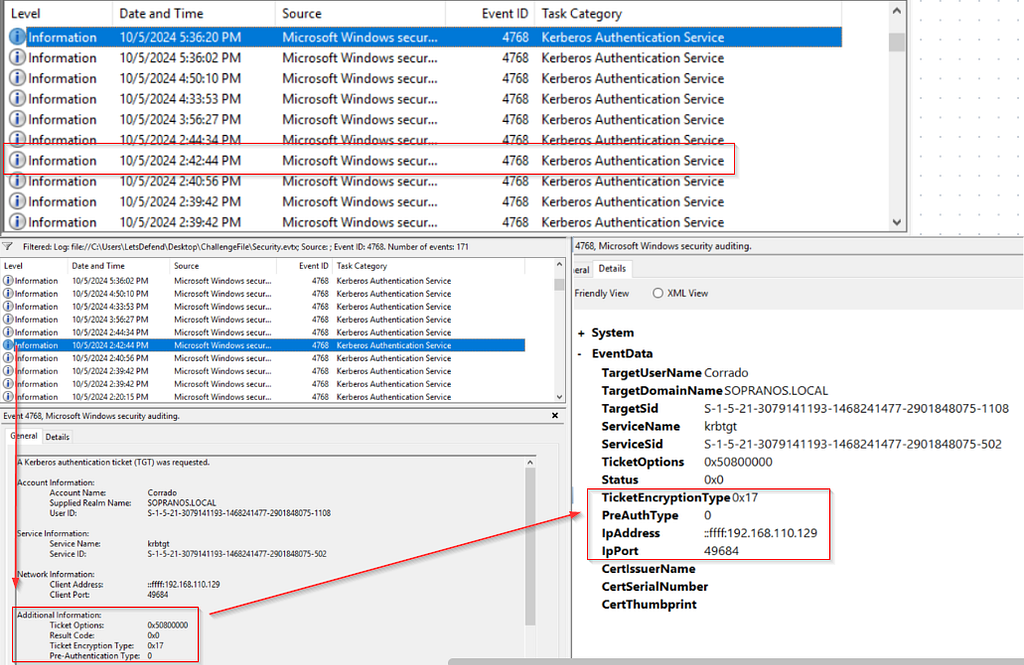Click the CertSerialNumber field label
Viewport: 1024px width, 665px height.
654,587
